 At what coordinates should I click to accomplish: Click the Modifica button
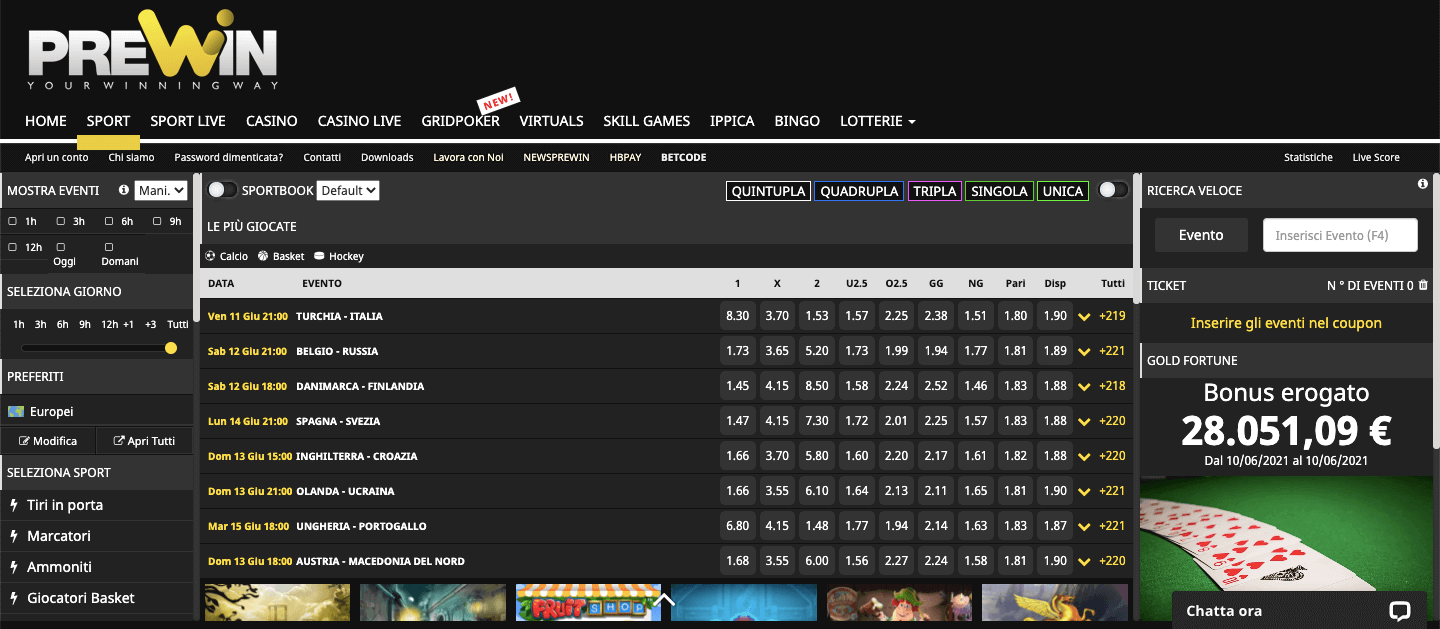[48, 441]
